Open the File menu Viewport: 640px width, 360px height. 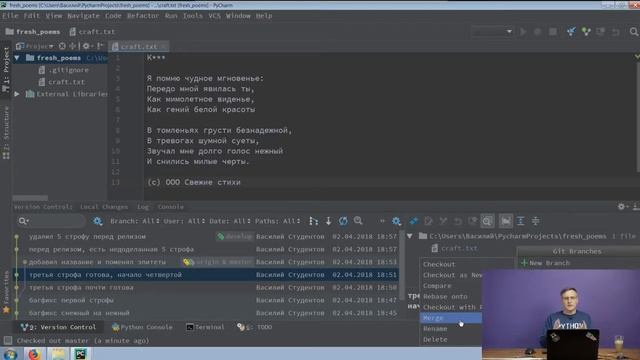coord(10,16)
